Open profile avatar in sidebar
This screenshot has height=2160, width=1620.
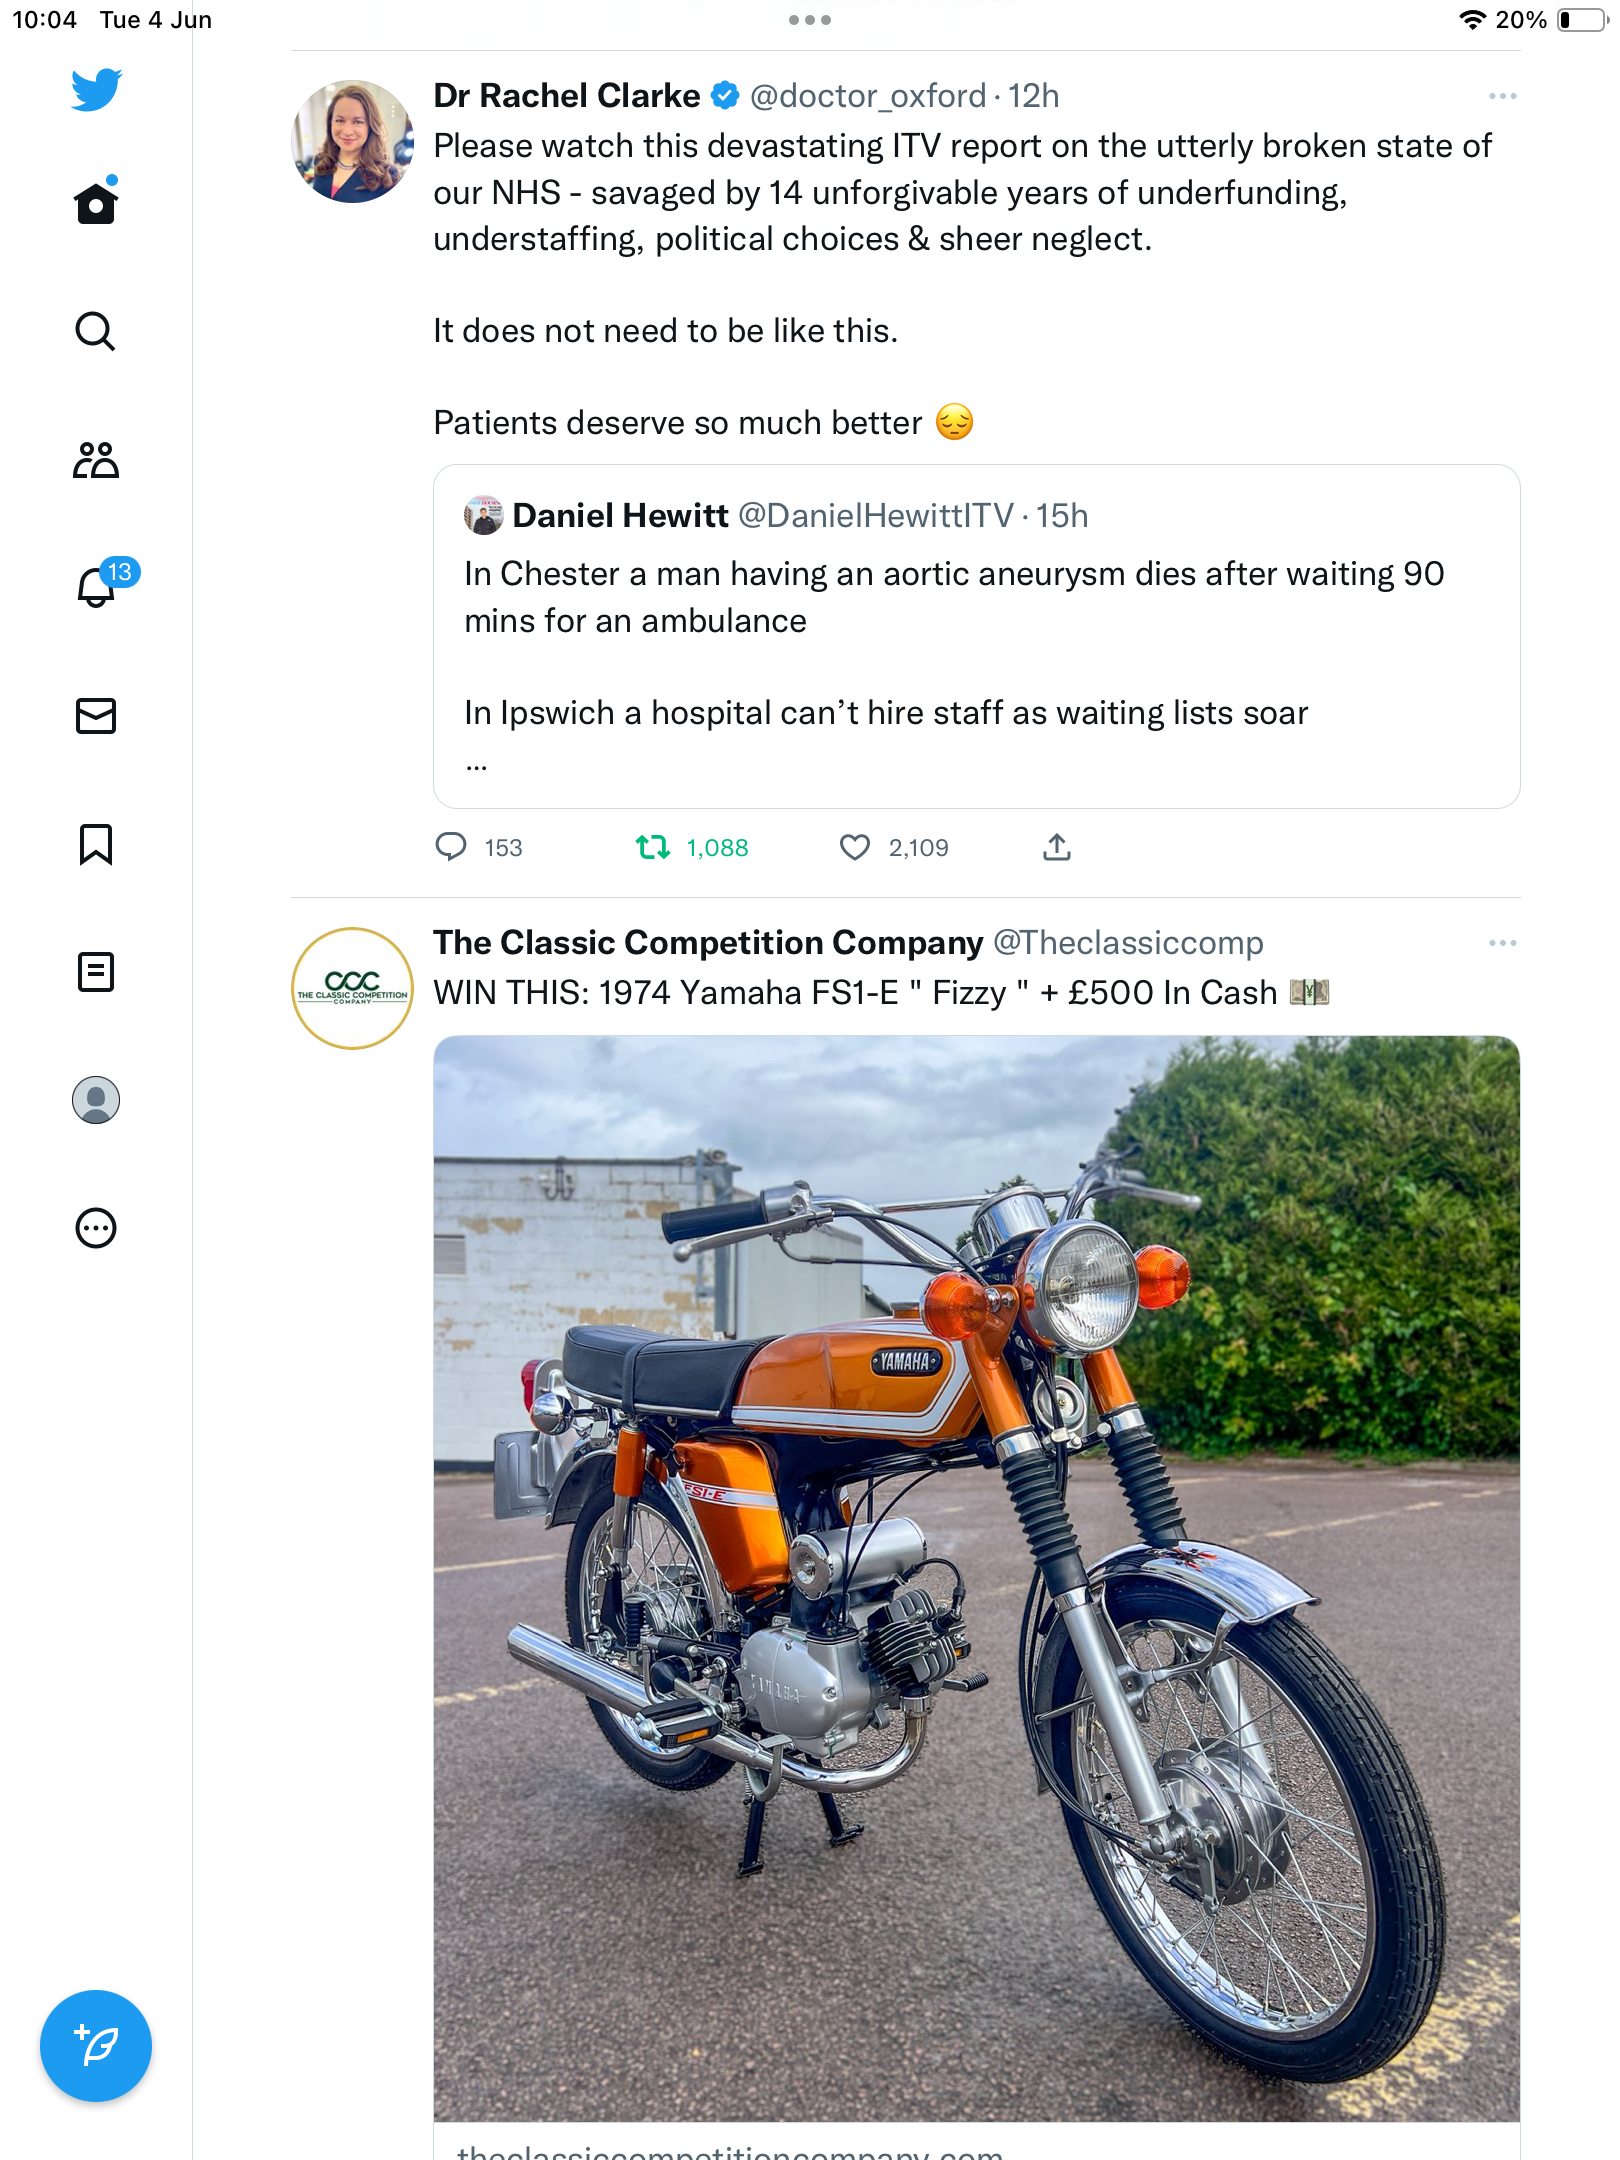coord(96,1100)
